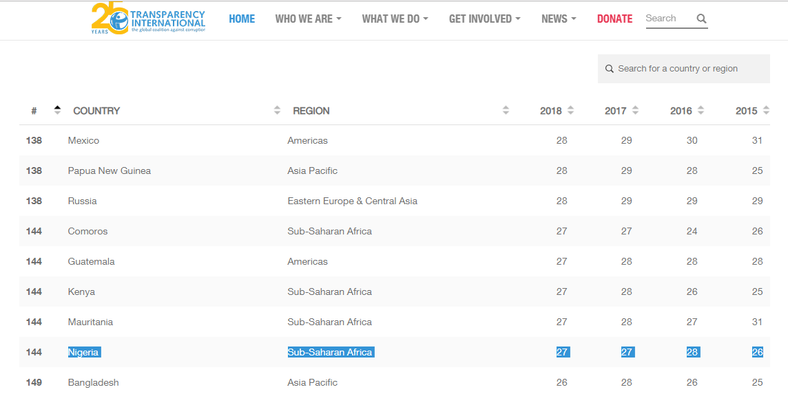The image size is (788, 396).
Task: Click Russia's 2018 score of 28
Action: (561, 201)
